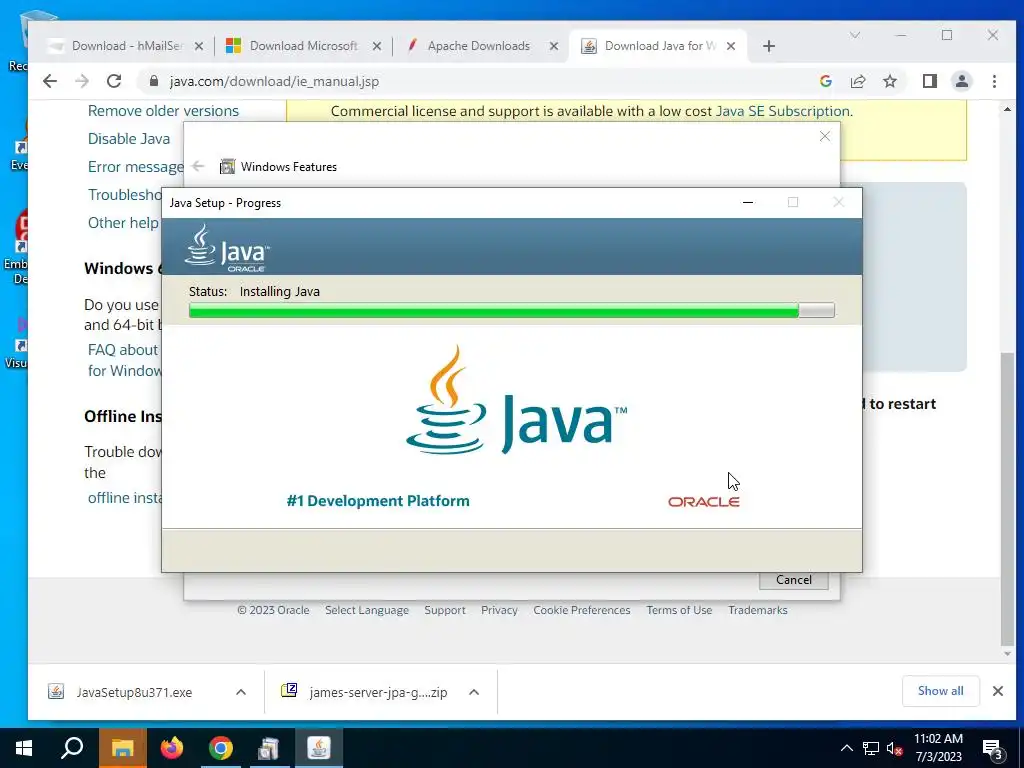Open a new Chrome tab
Viewport: 1024px width, 768px height.
click(769, 46)
